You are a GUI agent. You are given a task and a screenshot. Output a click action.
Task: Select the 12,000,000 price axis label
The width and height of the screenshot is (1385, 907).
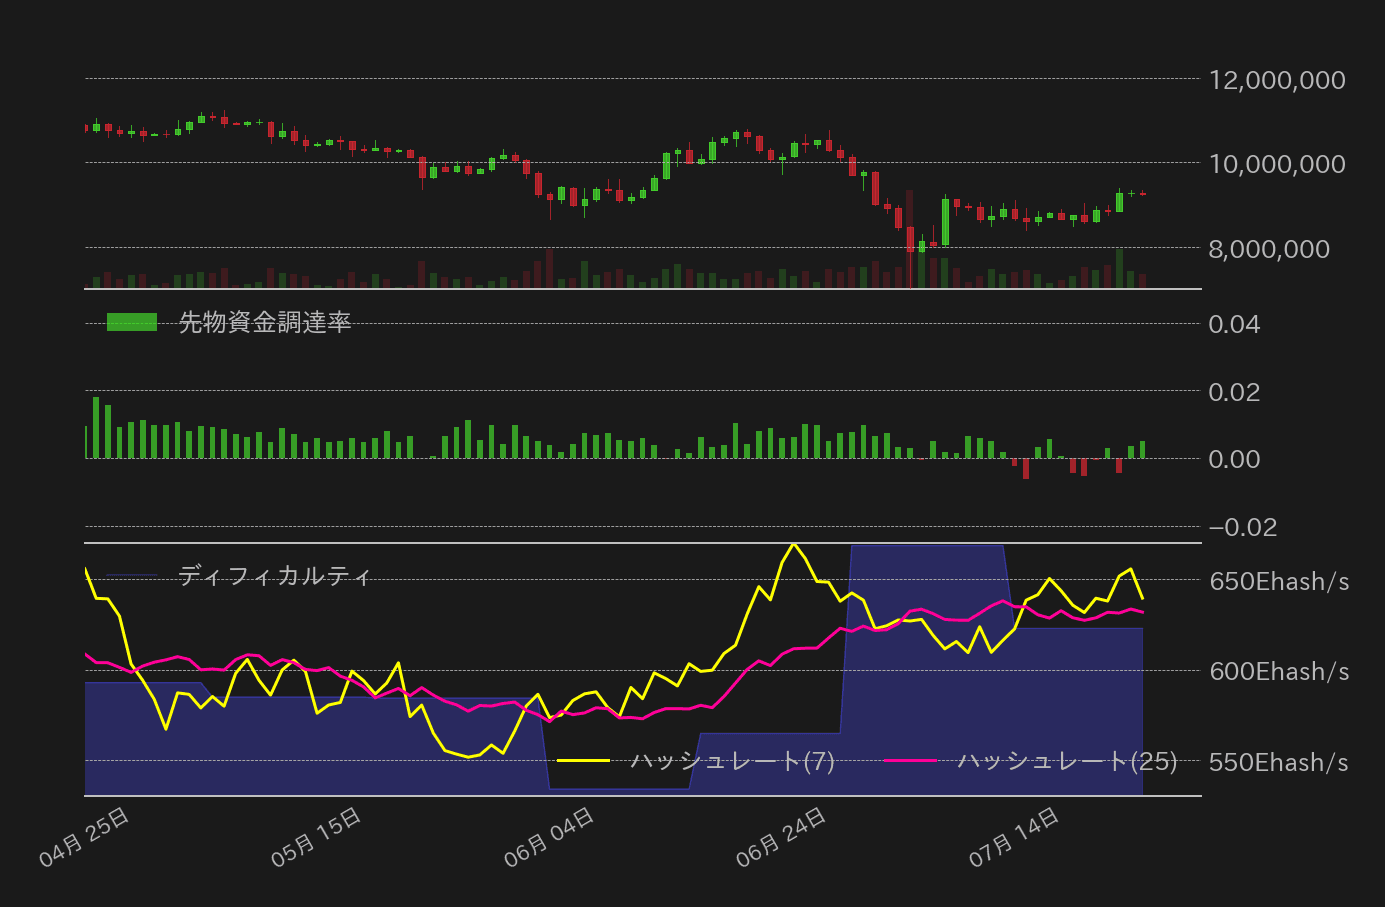pos(1277,80)
